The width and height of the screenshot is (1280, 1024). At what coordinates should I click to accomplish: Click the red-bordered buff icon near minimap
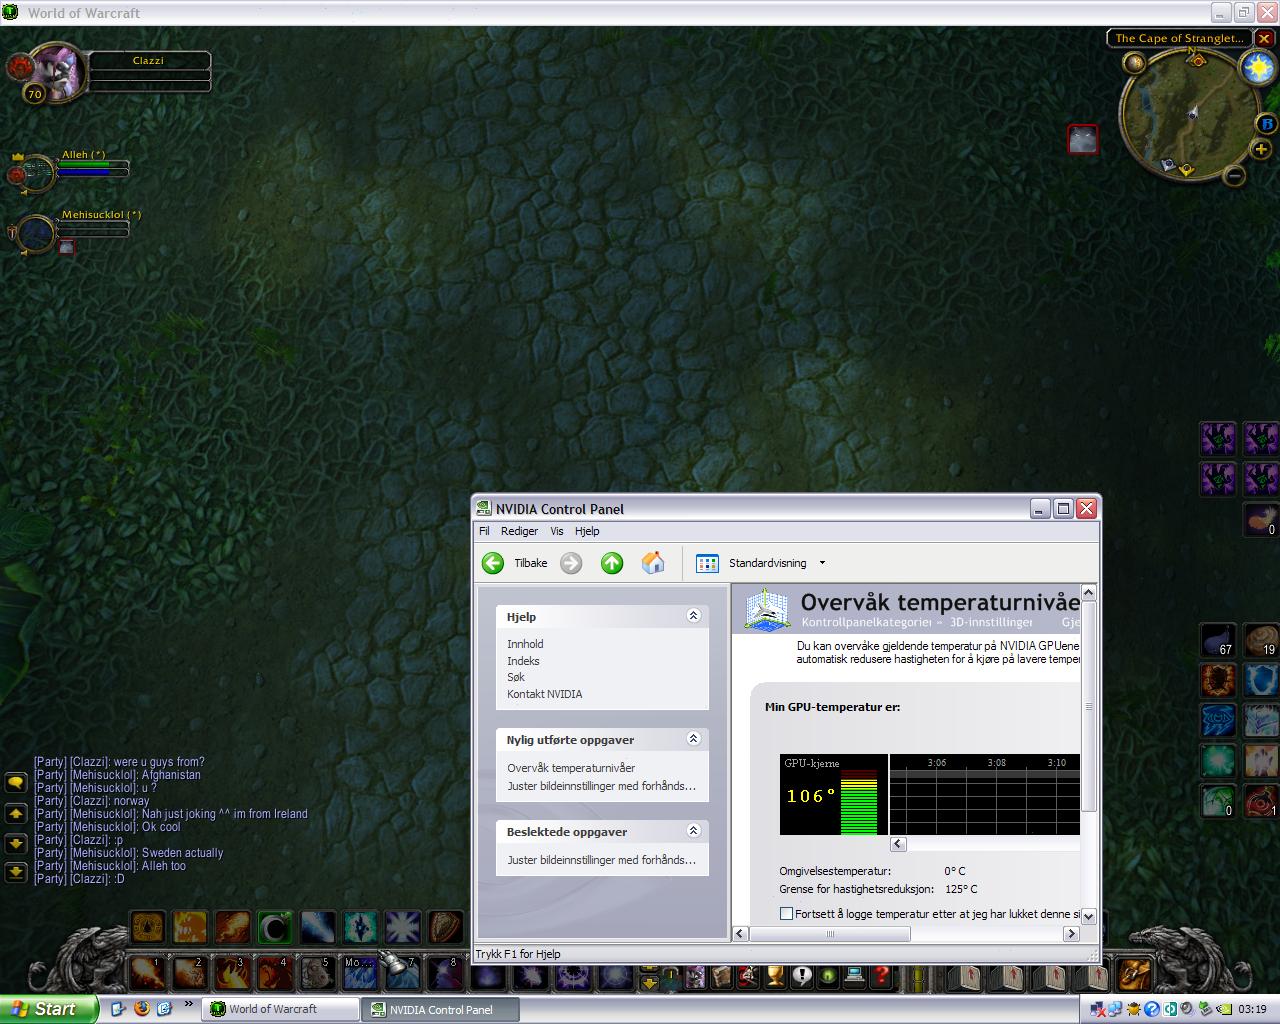click(x=1083, y=139)
